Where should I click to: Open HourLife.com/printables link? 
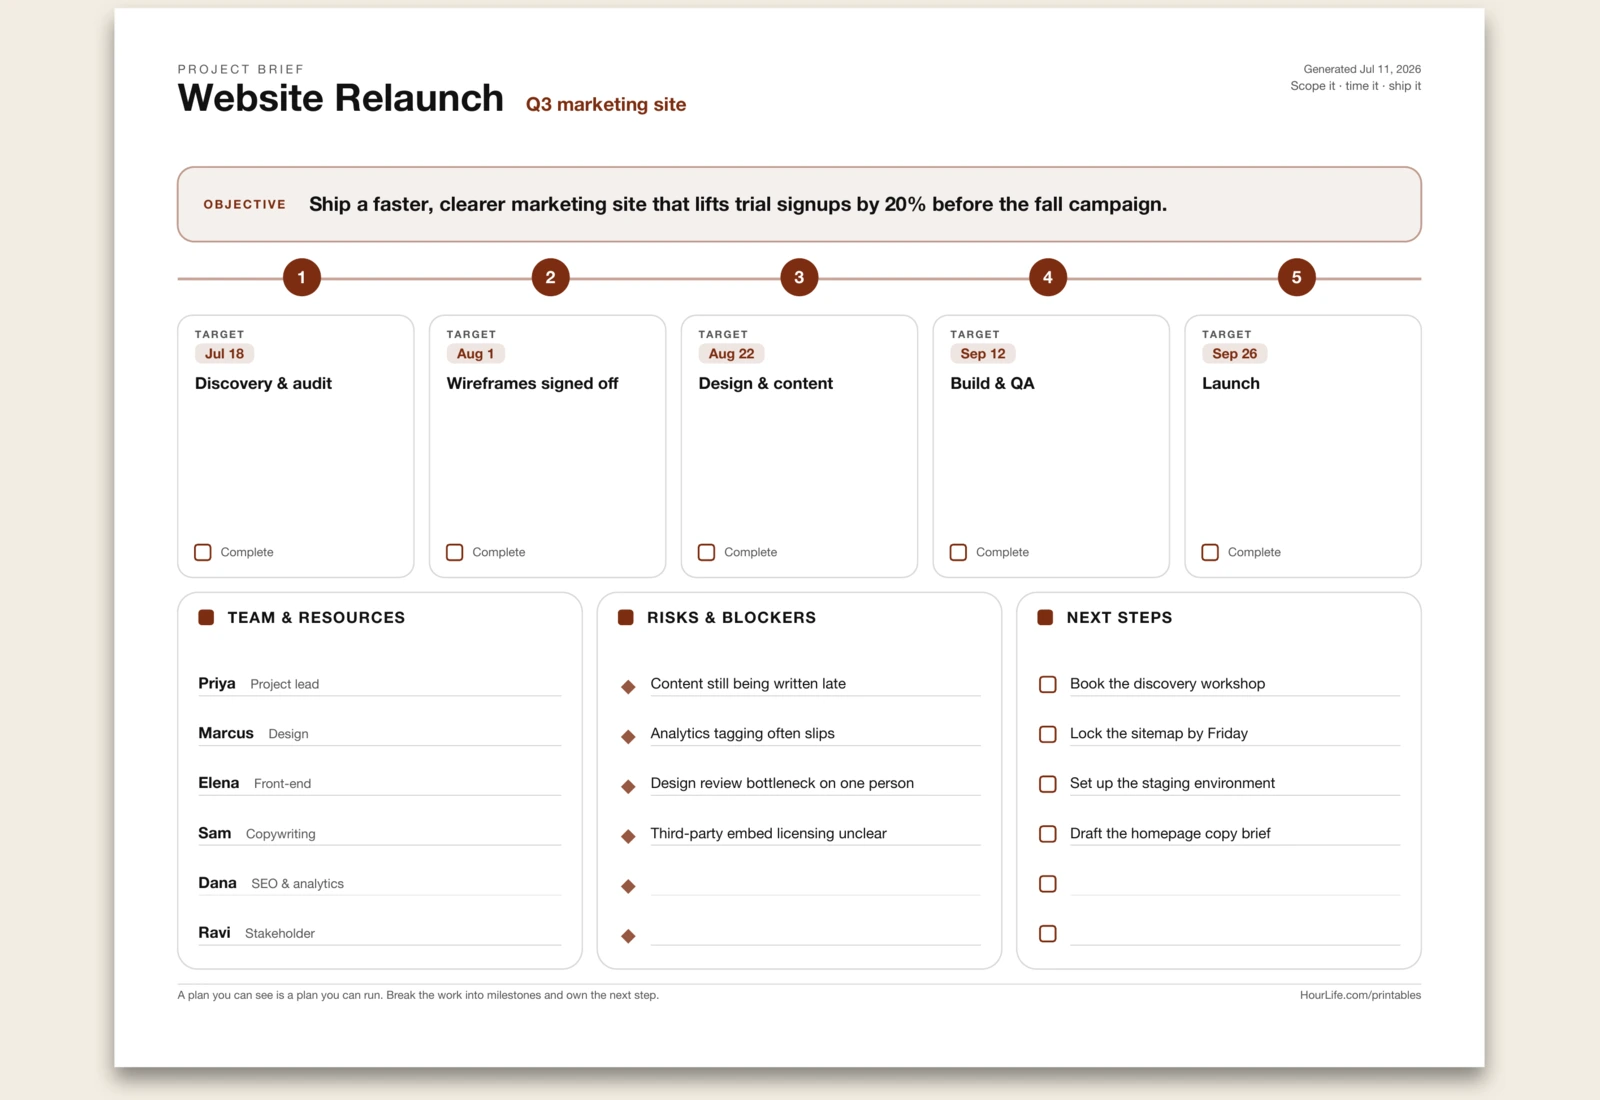click(1360, 995)
